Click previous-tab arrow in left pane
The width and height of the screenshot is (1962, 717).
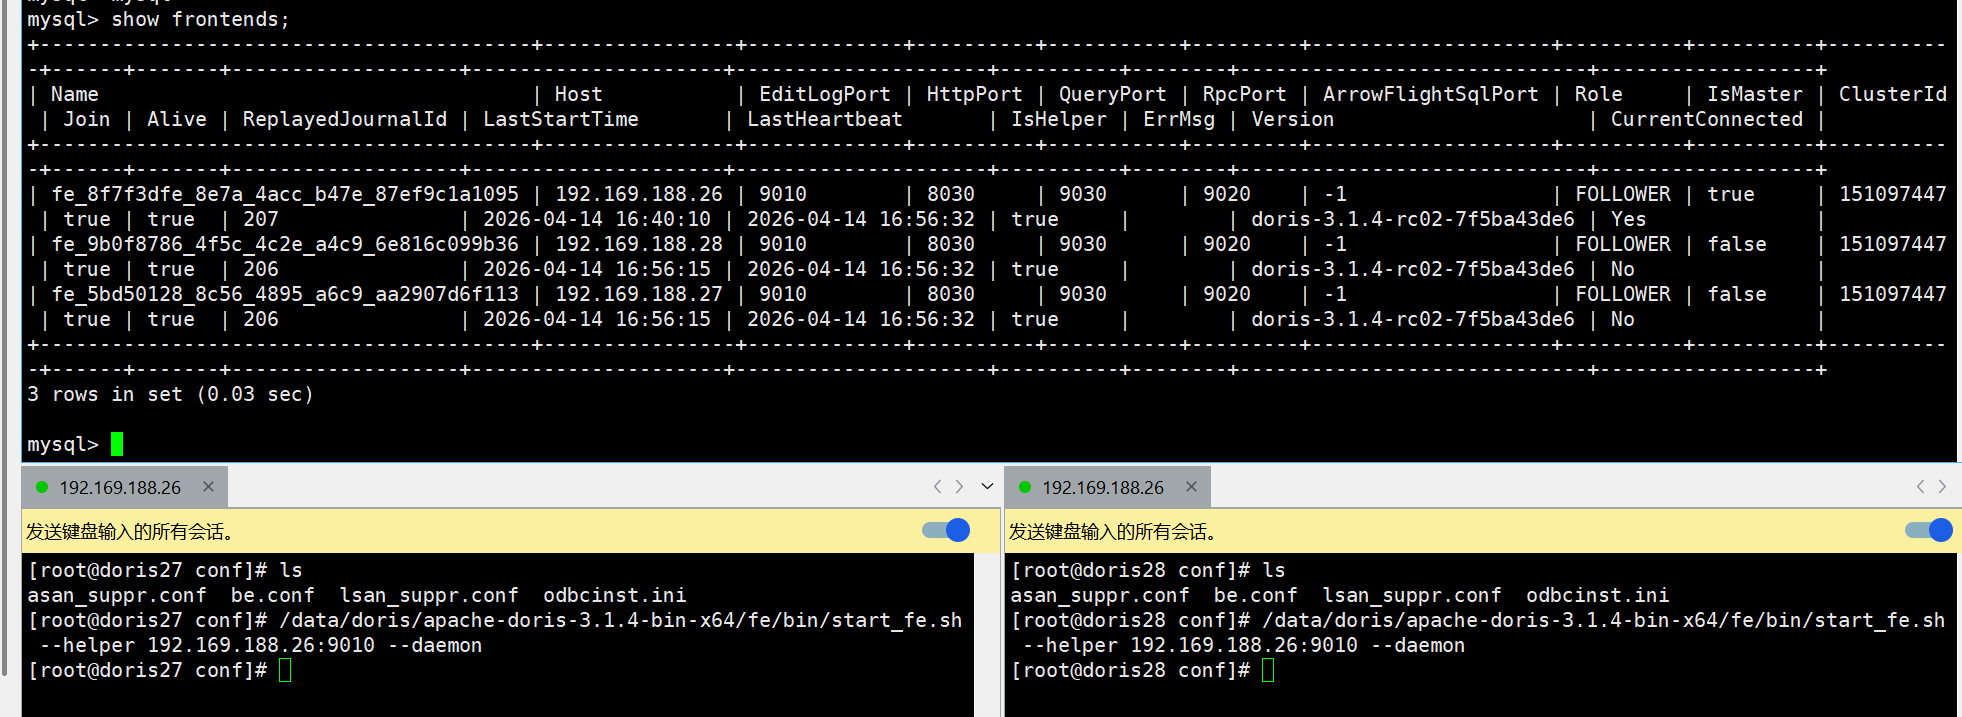(937, 487)
